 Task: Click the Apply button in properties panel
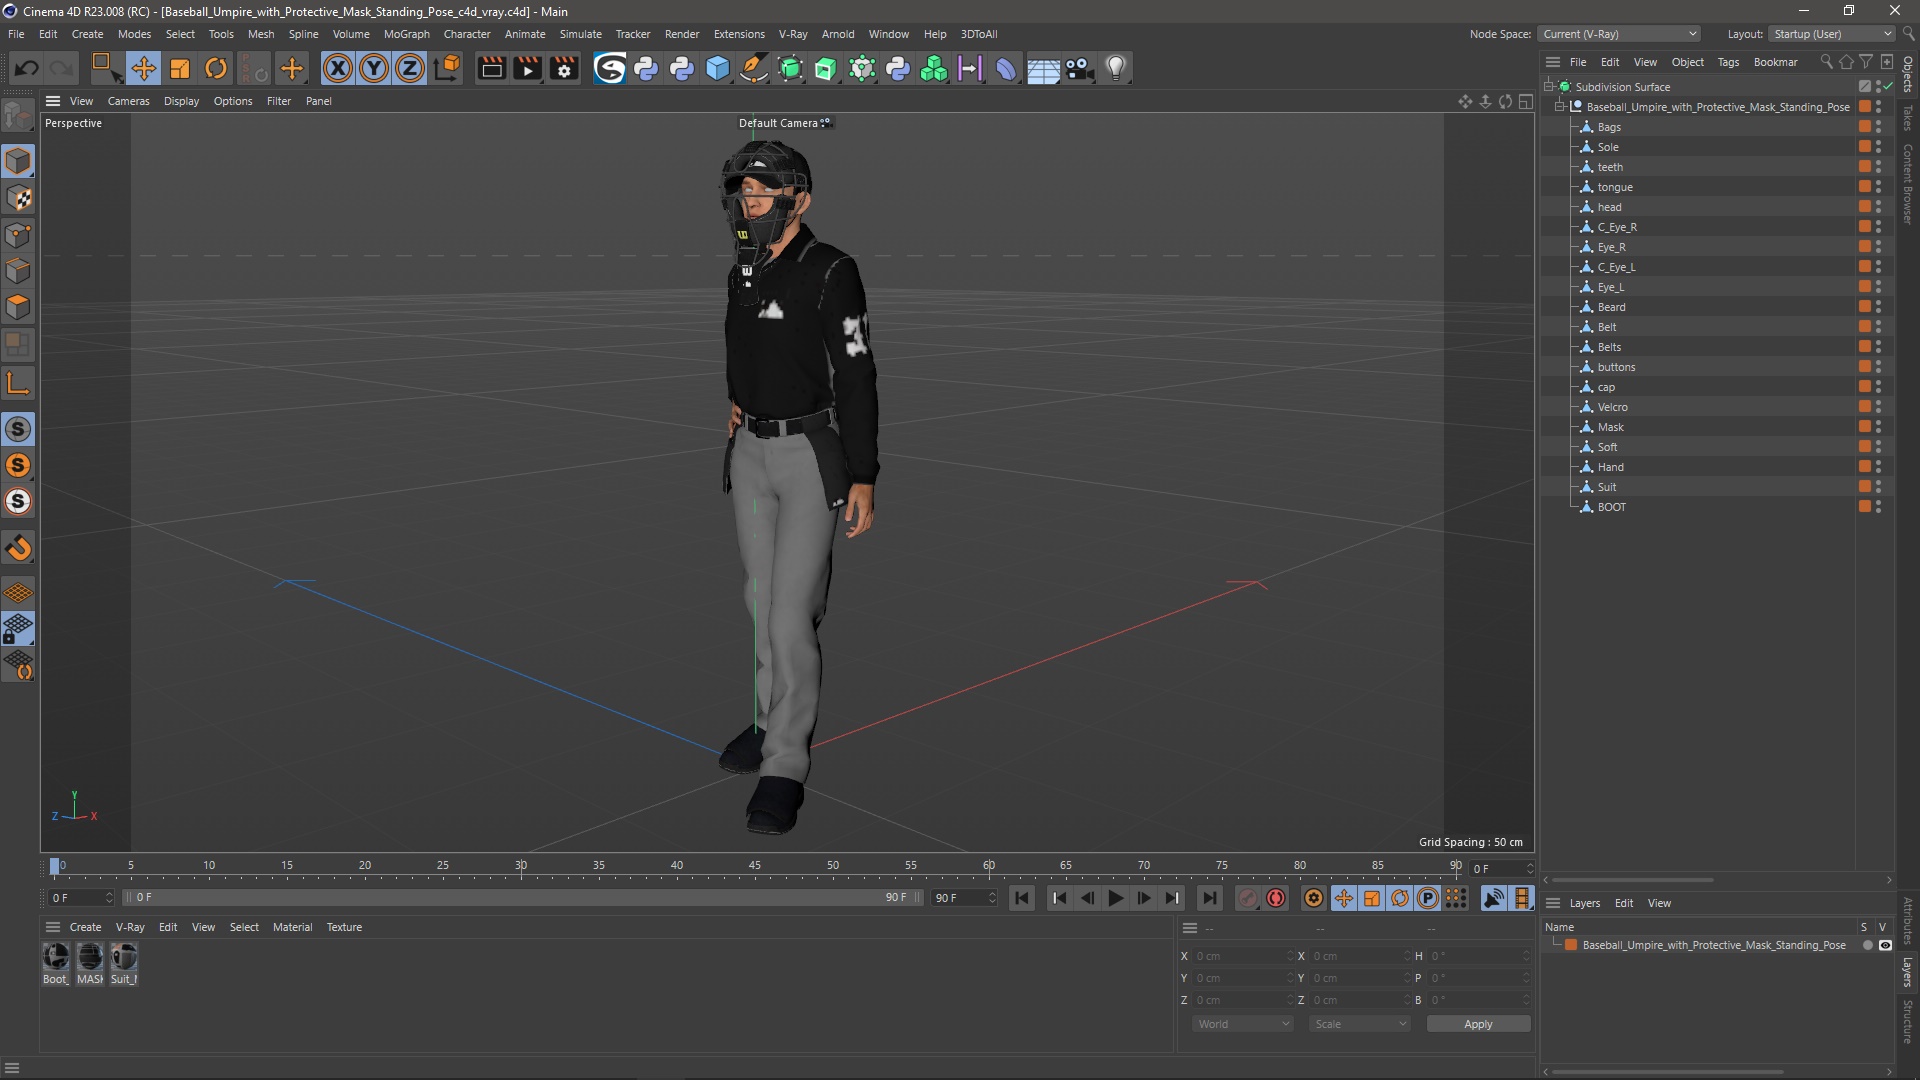pos(1478,1023)
